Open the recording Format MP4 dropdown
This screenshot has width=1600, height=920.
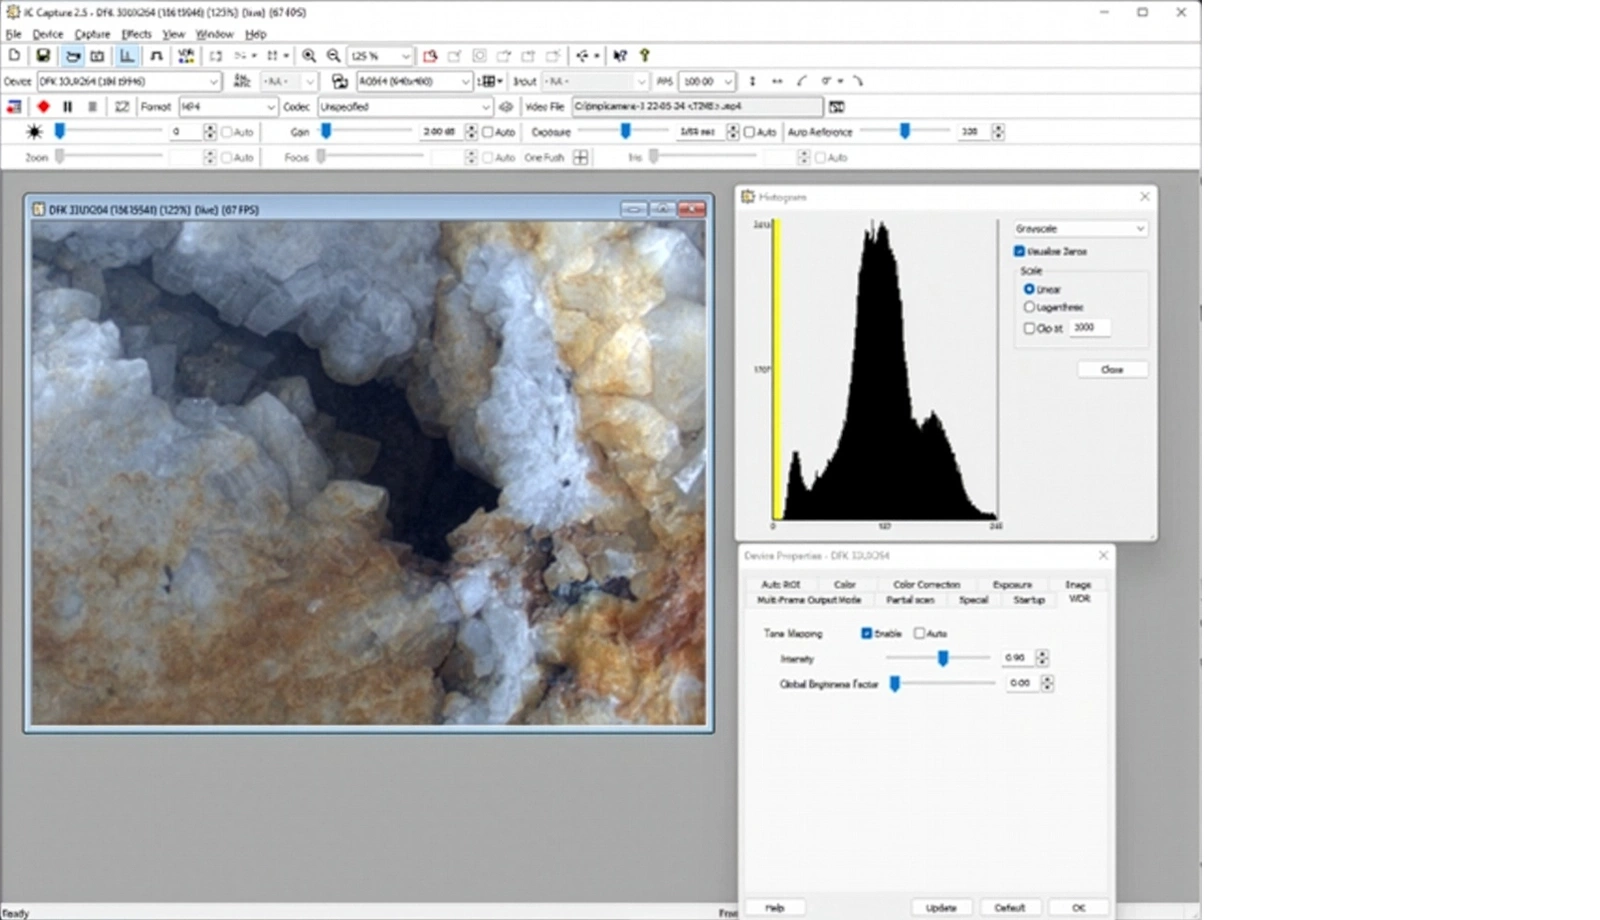(227, 107)
